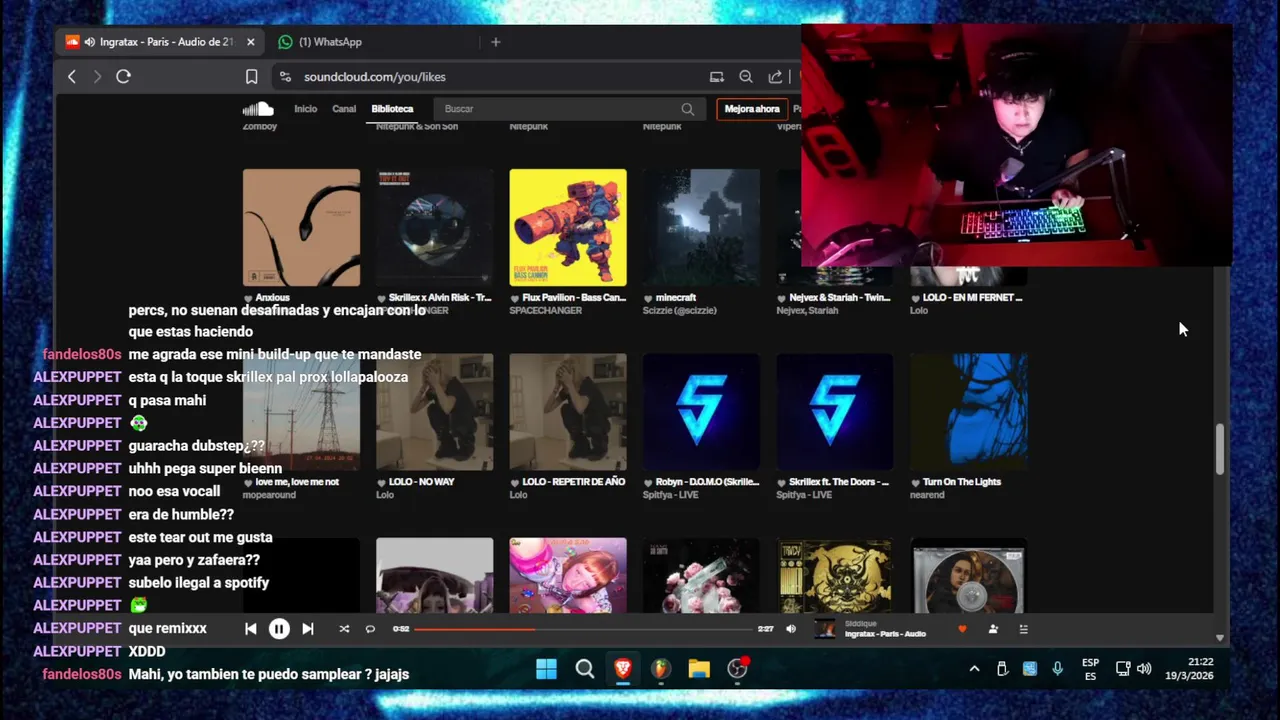Click the player volume speaker icon

click(791, 629)
